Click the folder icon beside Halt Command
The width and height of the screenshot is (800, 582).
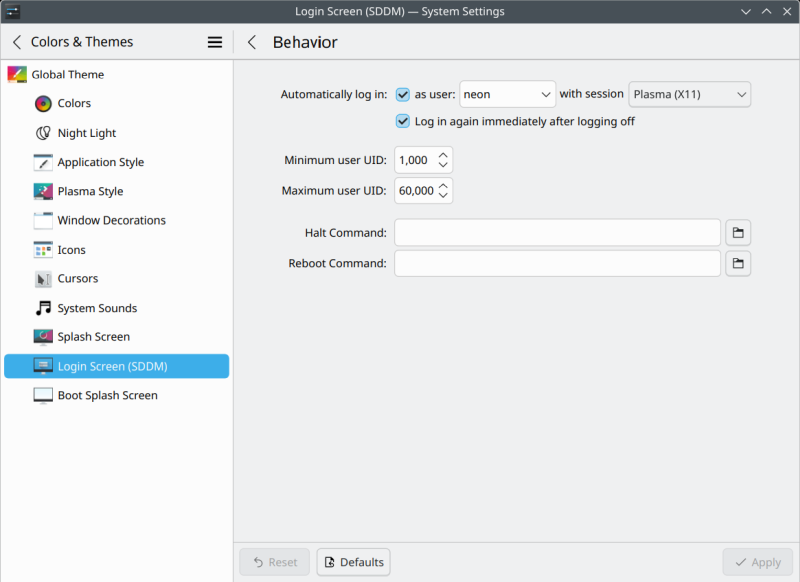(738, 232)
